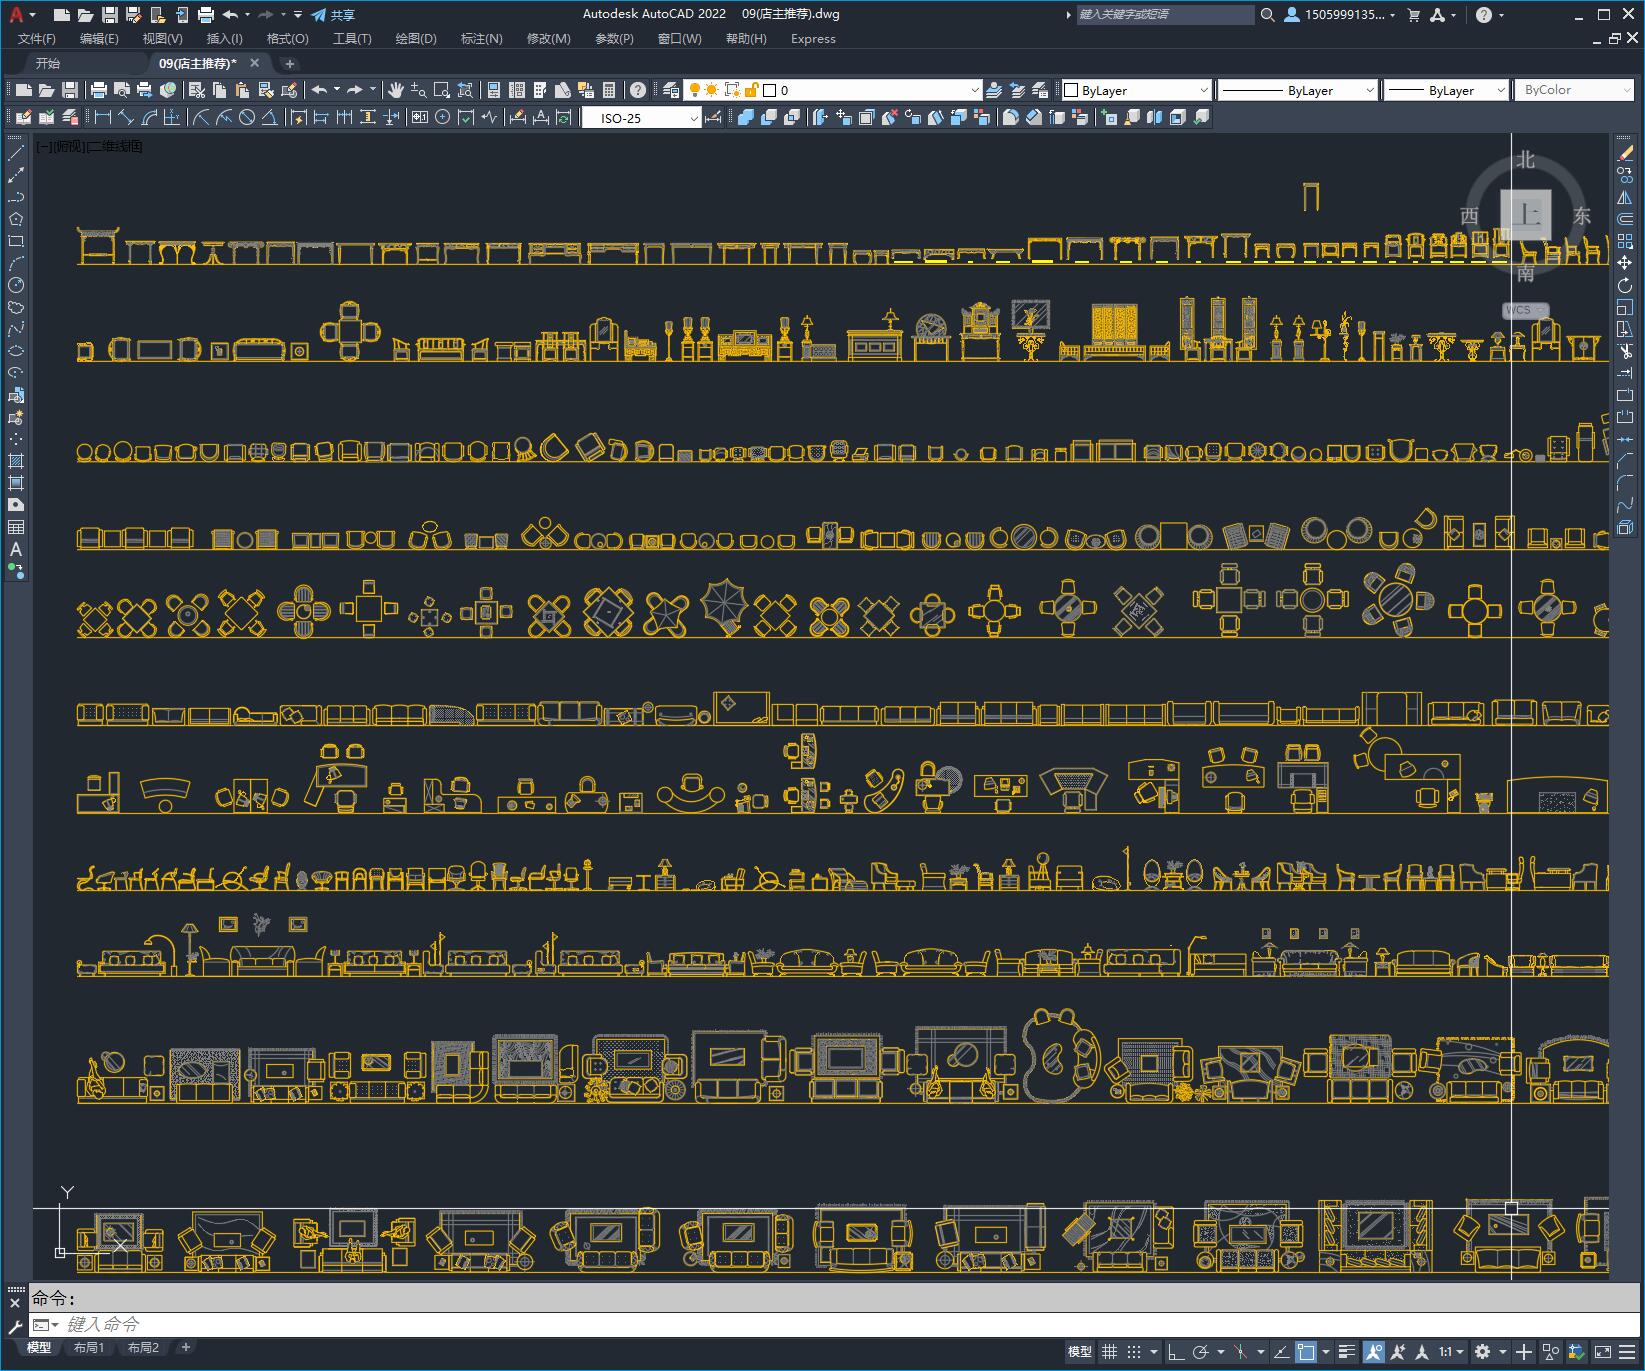Open the QuickCalc calculator icon
Image resolution: width=1645 pixels, height=1371 pixels.
click(x=609, y=90)
